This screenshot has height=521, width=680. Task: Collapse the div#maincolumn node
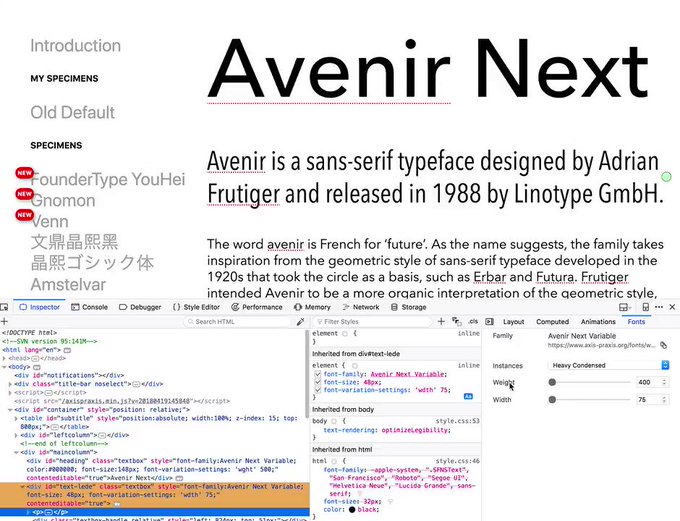coord(16,452)
